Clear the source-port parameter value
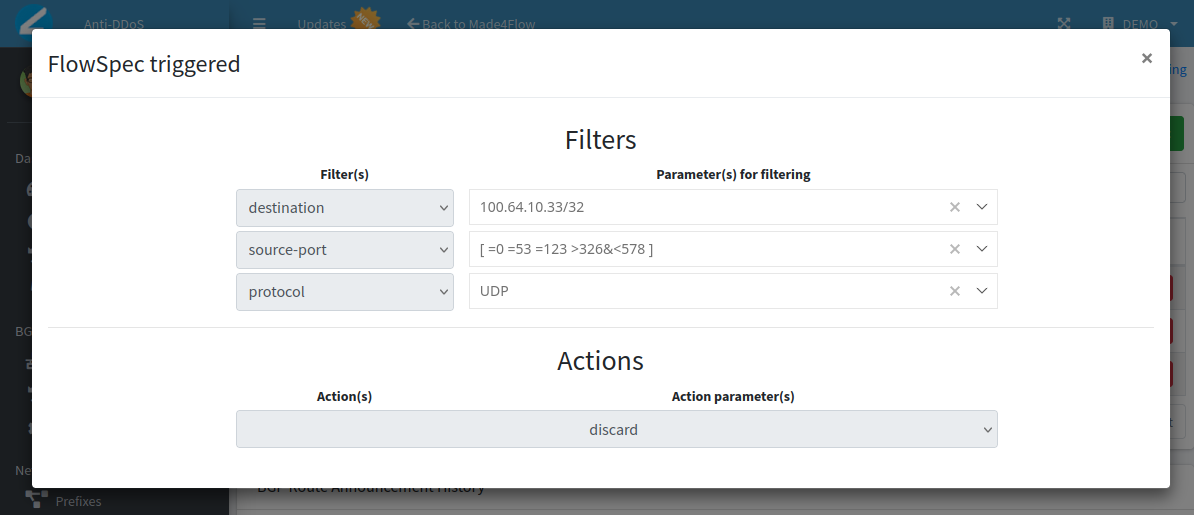The image size is (1194, 515). tap(954, 249)
